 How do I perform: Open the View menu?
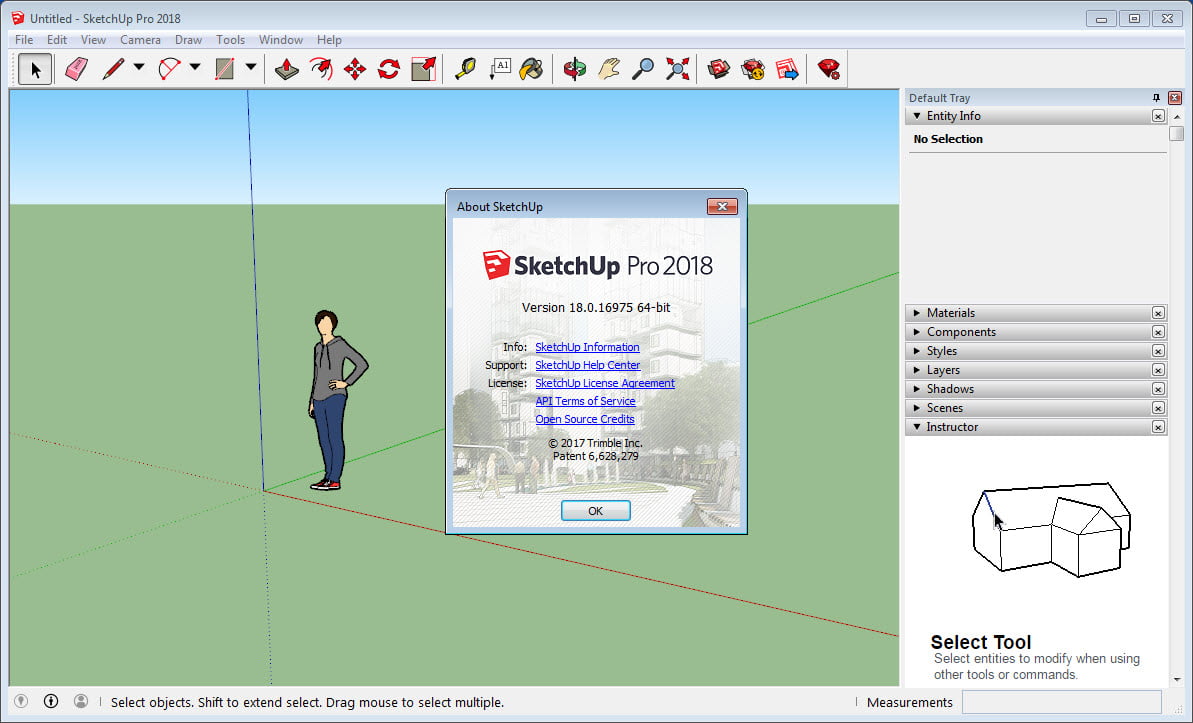tap(94, 40)
